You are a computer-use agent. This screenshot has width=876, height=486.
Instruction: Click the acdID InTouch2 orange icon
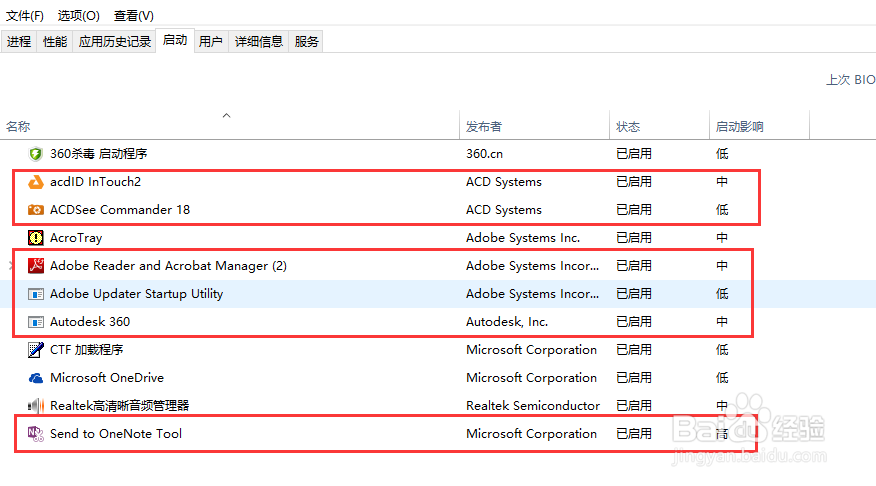[36, 182]
